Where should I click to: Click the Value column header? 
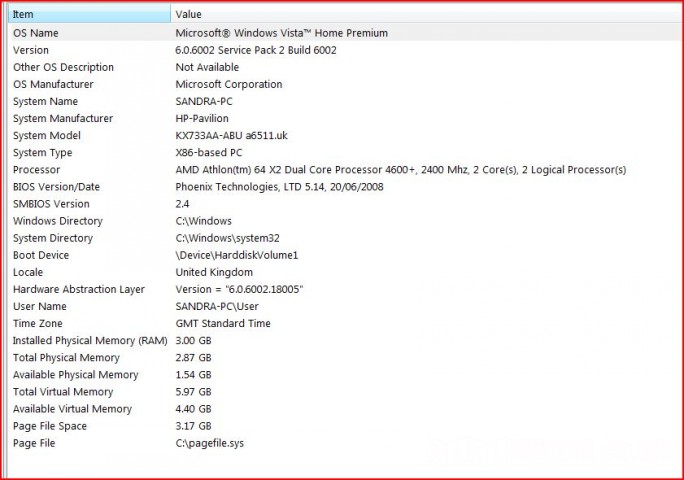click(428, 14)
